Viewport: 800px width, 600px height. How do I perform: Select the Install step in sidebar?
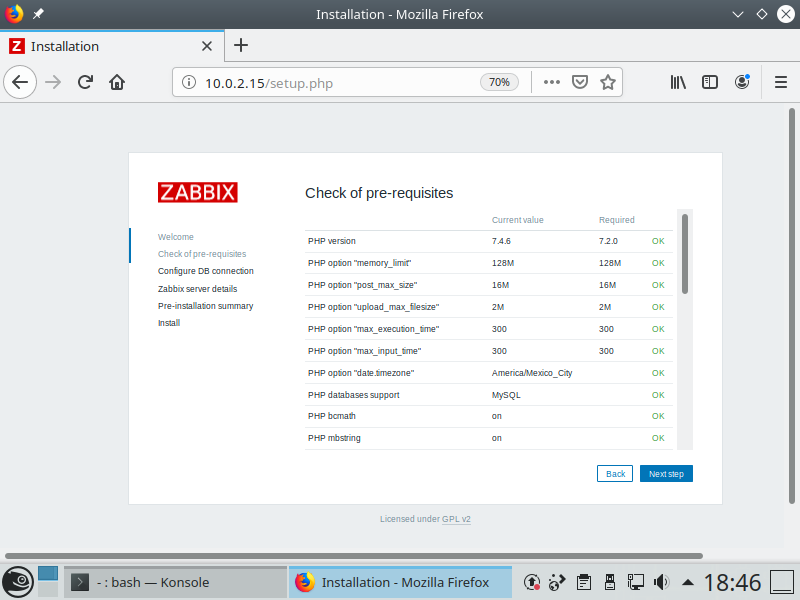click(169, 323)
